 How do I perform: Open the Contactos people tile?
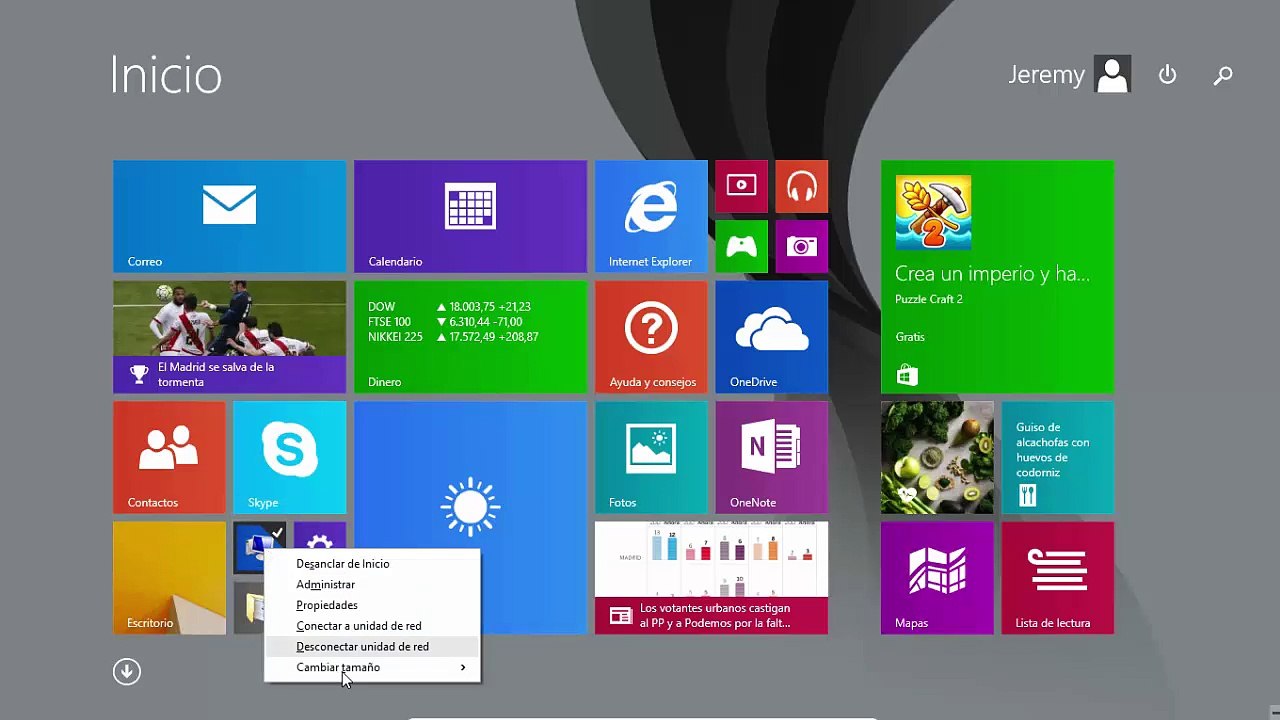click(169, 457)
